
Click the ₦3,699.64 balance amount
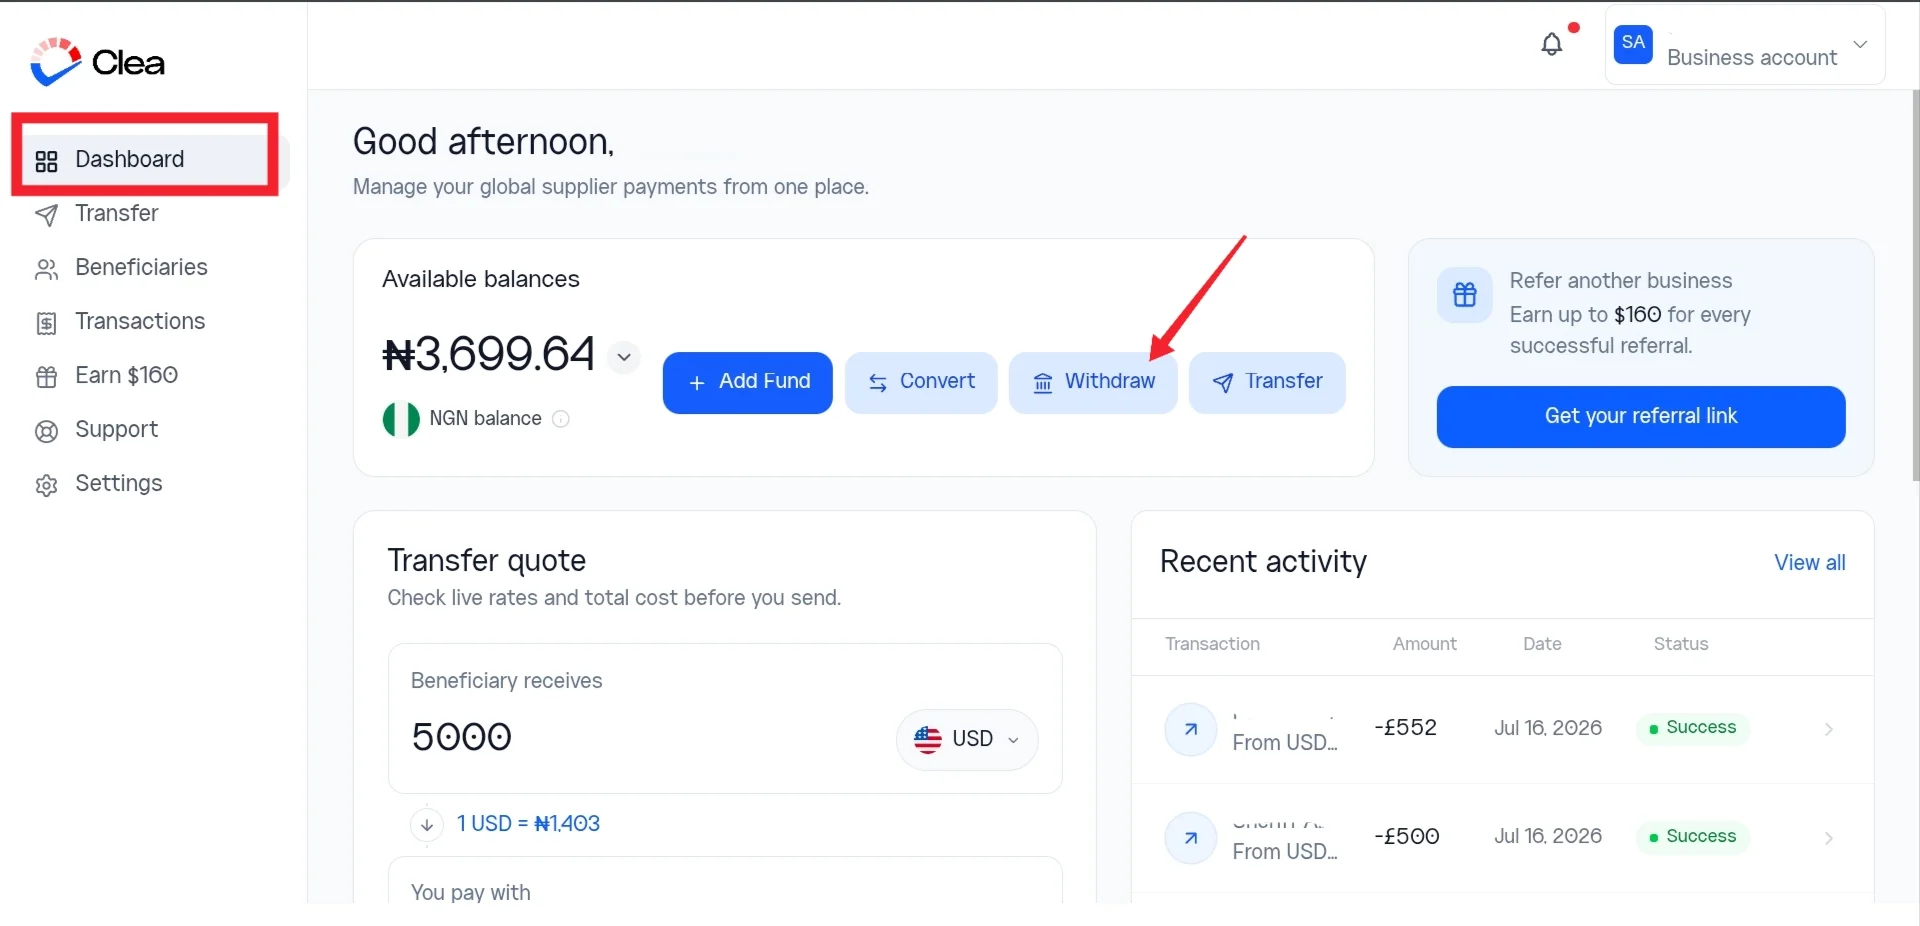coord(489,354)
